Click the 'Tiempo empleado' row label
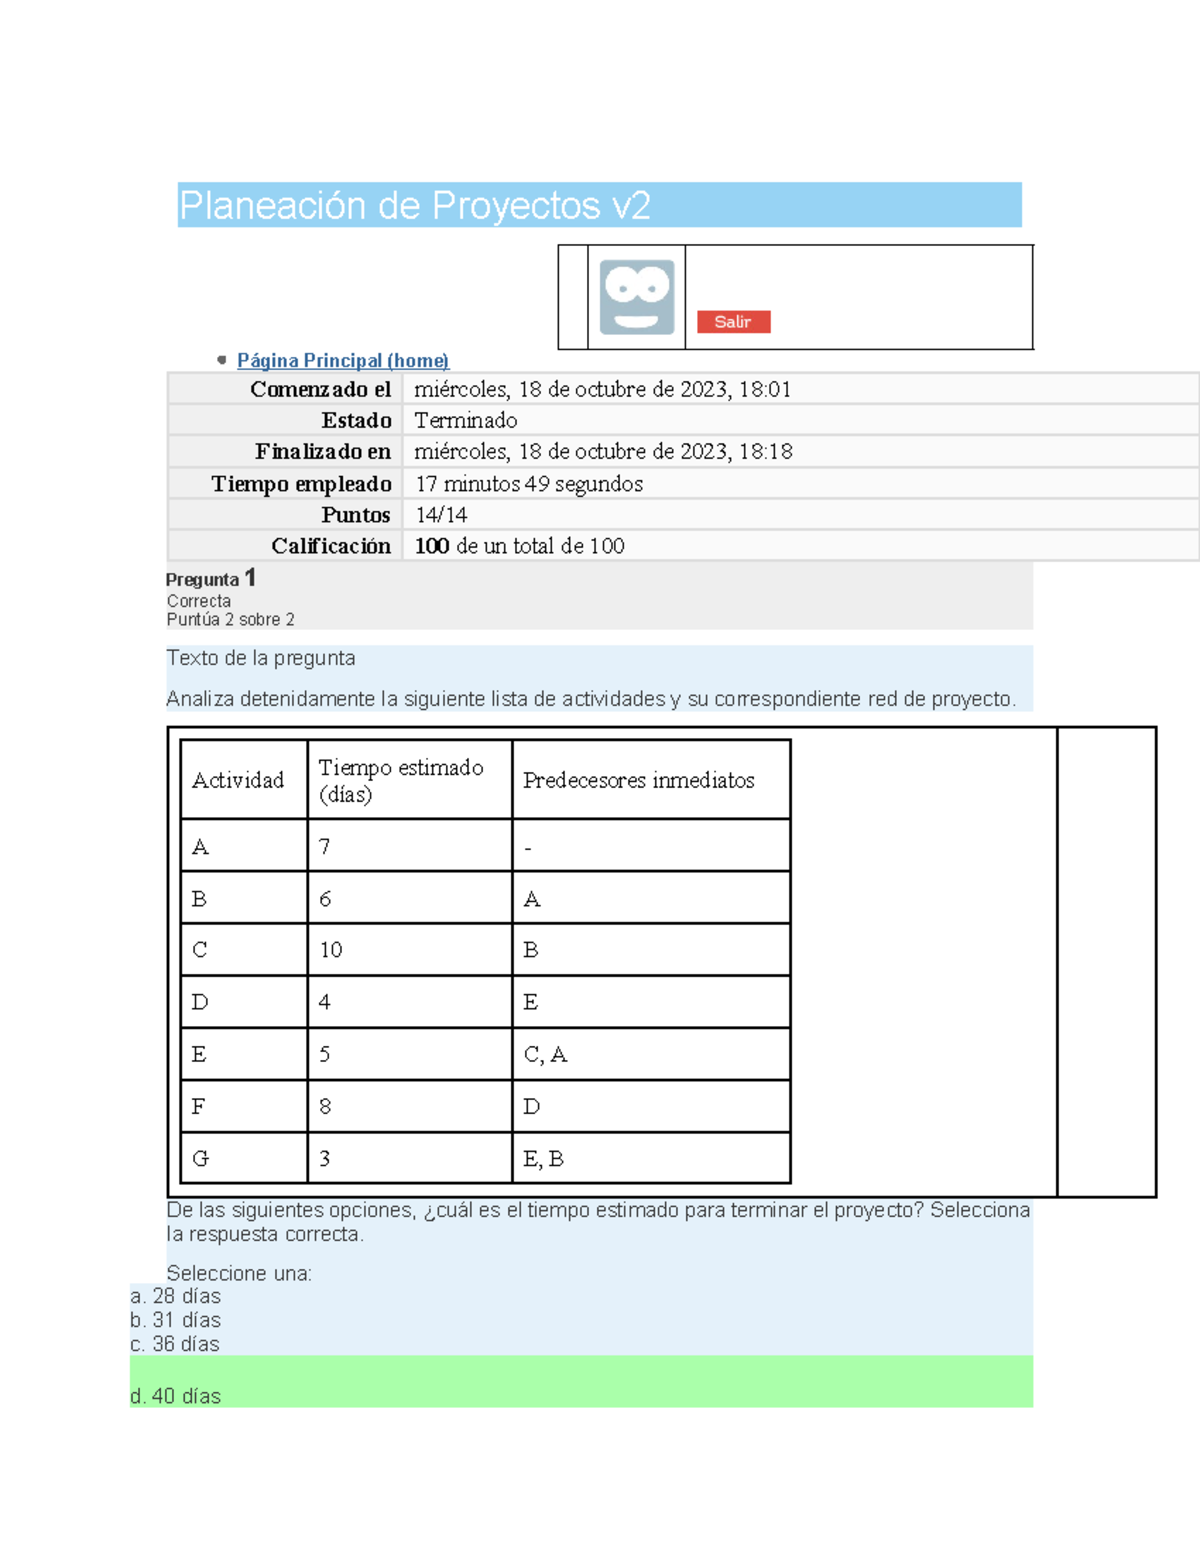Viewport: 1200px width, 1553px height. click(x=302, y=484)
